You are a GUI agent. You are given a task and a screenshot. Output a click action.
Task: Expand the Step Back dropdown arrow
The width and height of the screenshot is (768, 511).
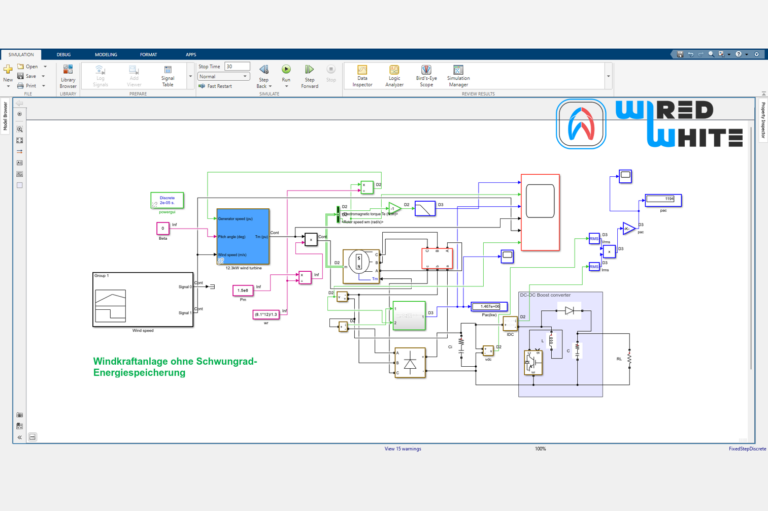coord(270,86)
